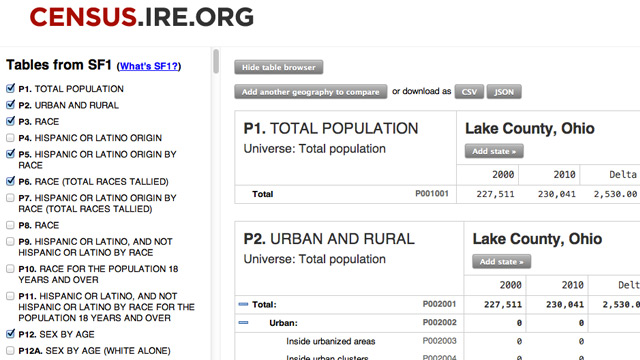640x360 pixels.
Task: Check P12A. SEX BY AGE (WHITE ALONE) checkbox
Action: pyautogui.click(x=11, y=351)
